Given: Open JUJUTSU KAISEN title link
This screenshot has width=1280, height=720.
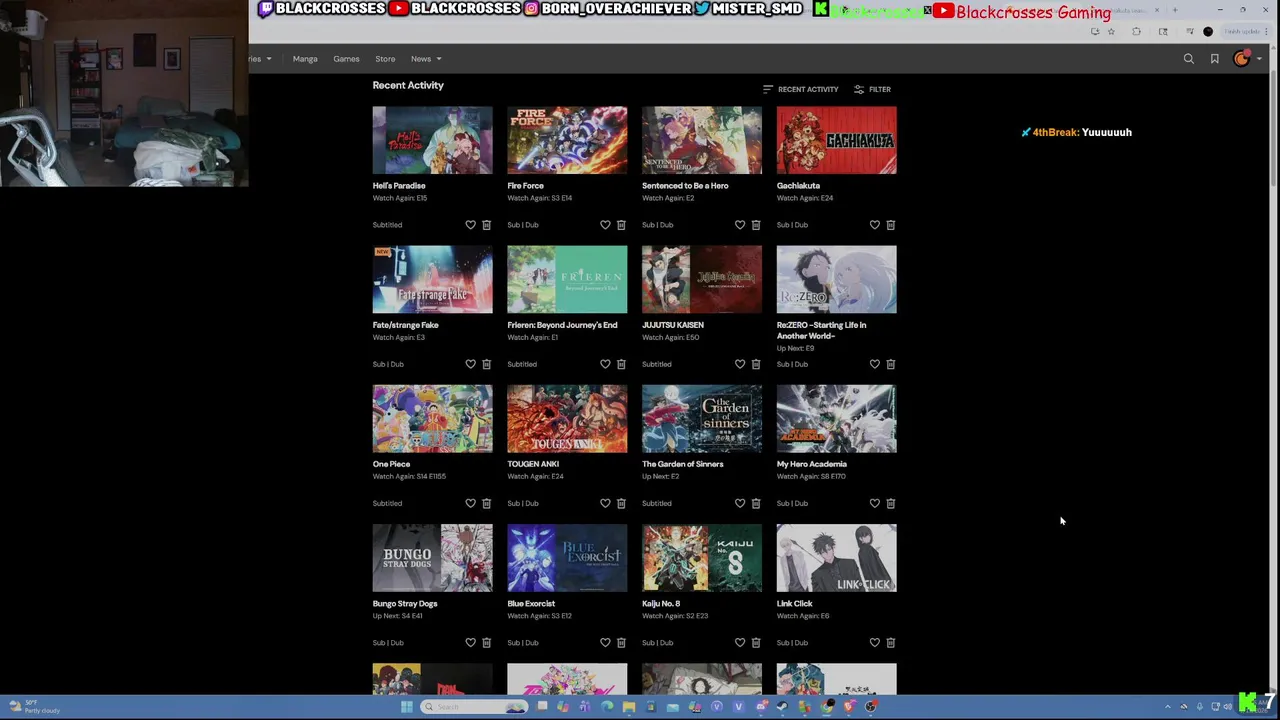Looking at the screenshot, I should coord(673,325).
